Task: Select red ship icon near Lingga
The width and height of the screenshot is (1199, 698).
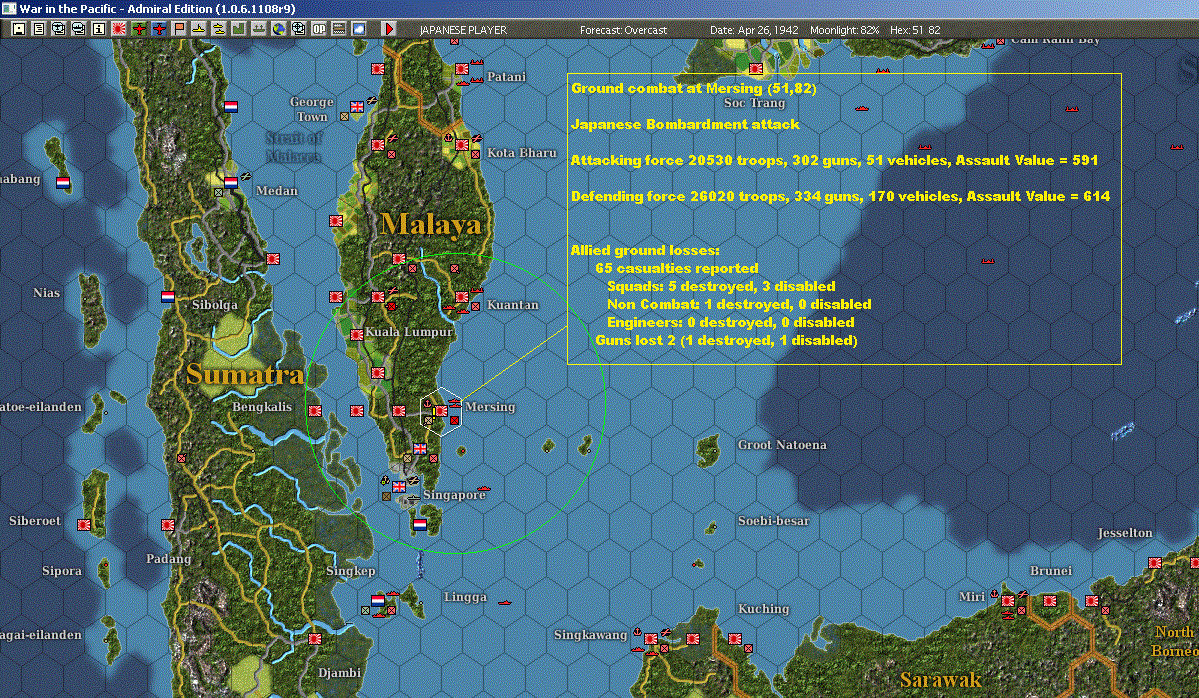Action: click(x=504, y=602)
